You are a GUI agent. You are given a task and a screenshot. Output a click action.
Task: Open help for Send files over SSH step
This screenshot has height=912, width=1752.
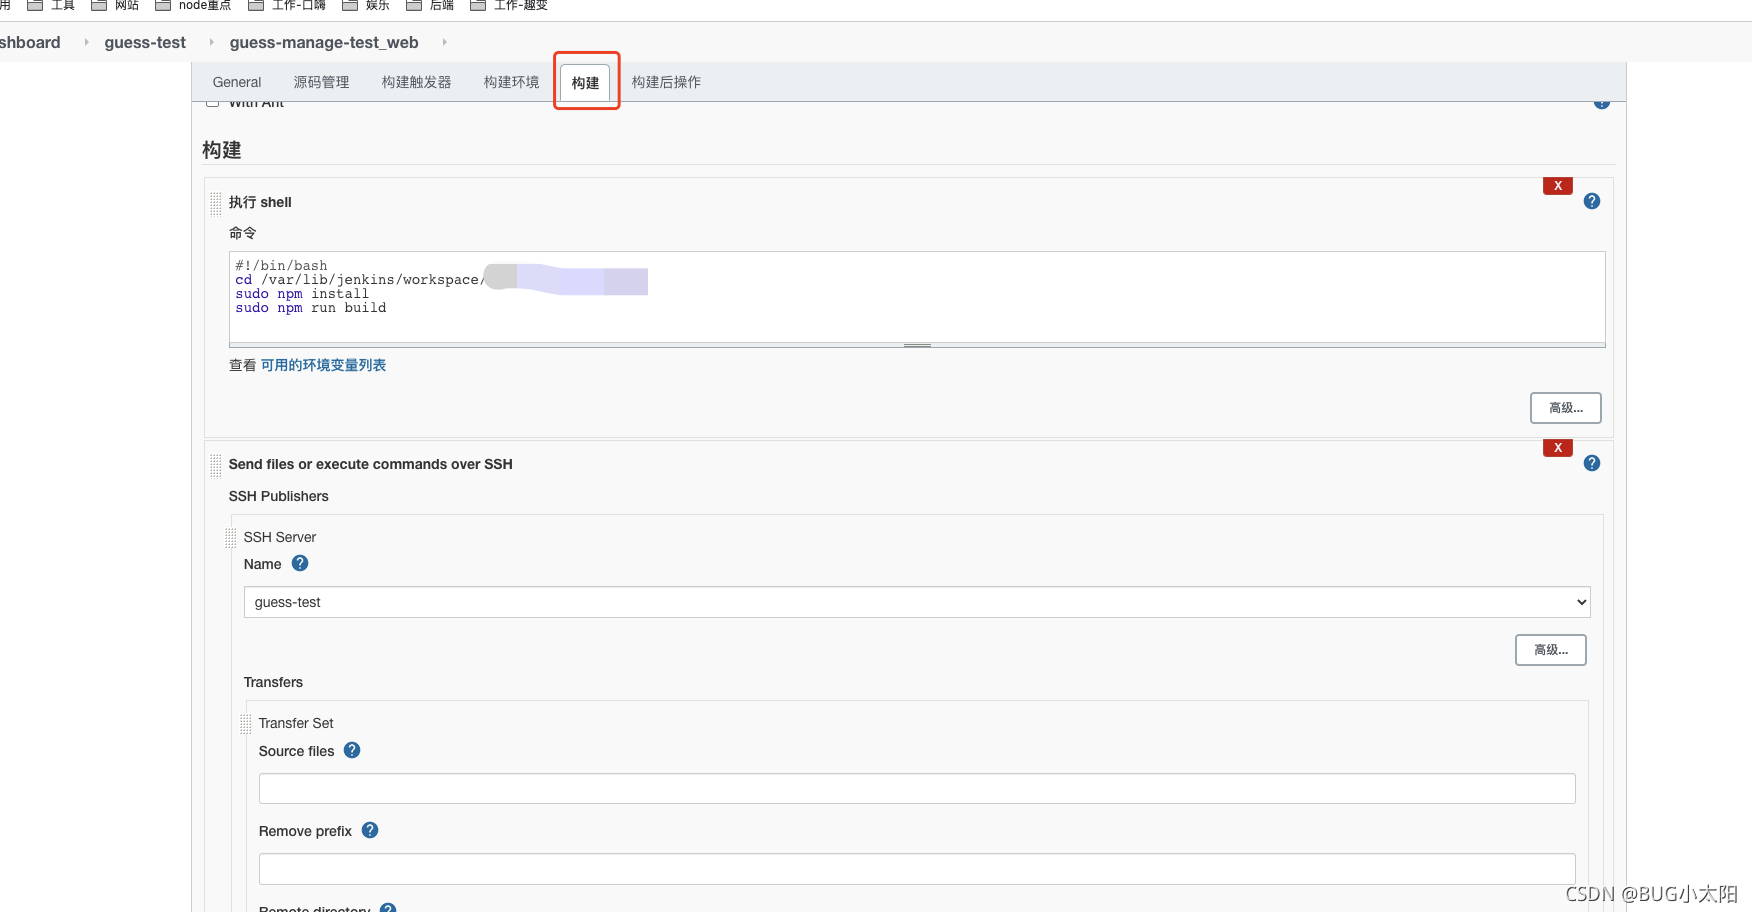point(1592,463)
